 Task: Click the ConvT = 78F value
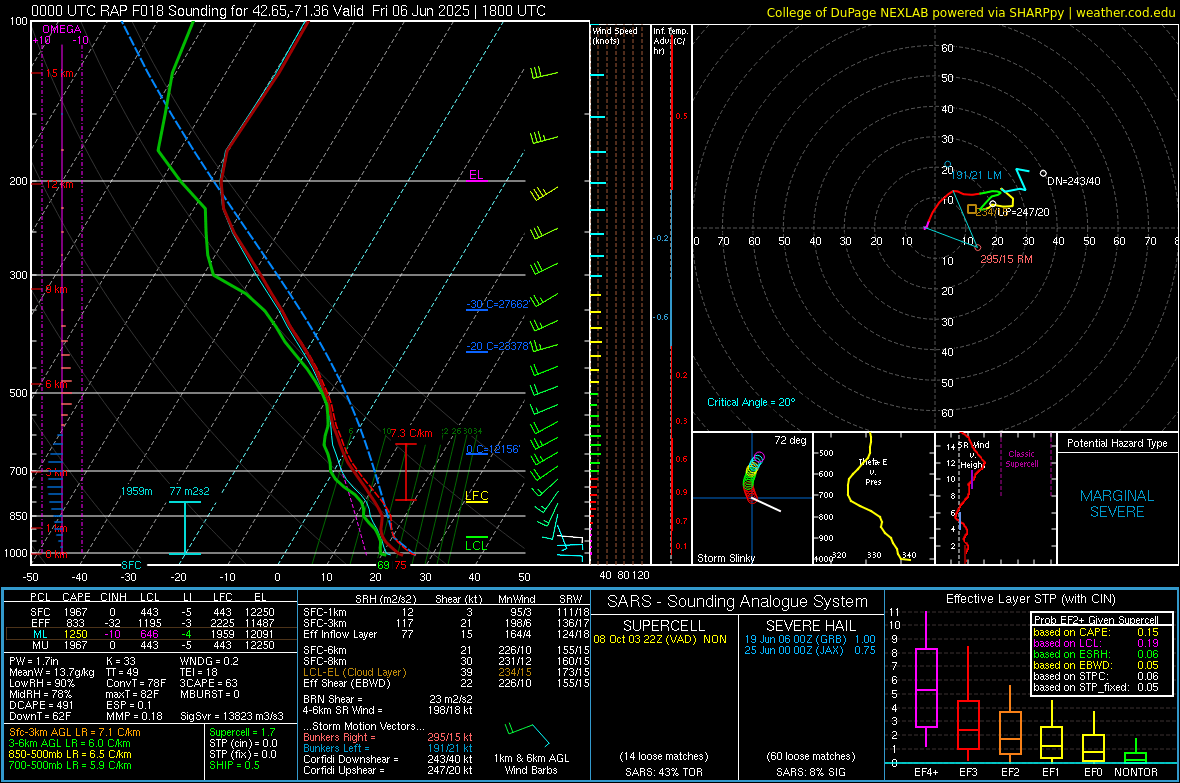136,684
